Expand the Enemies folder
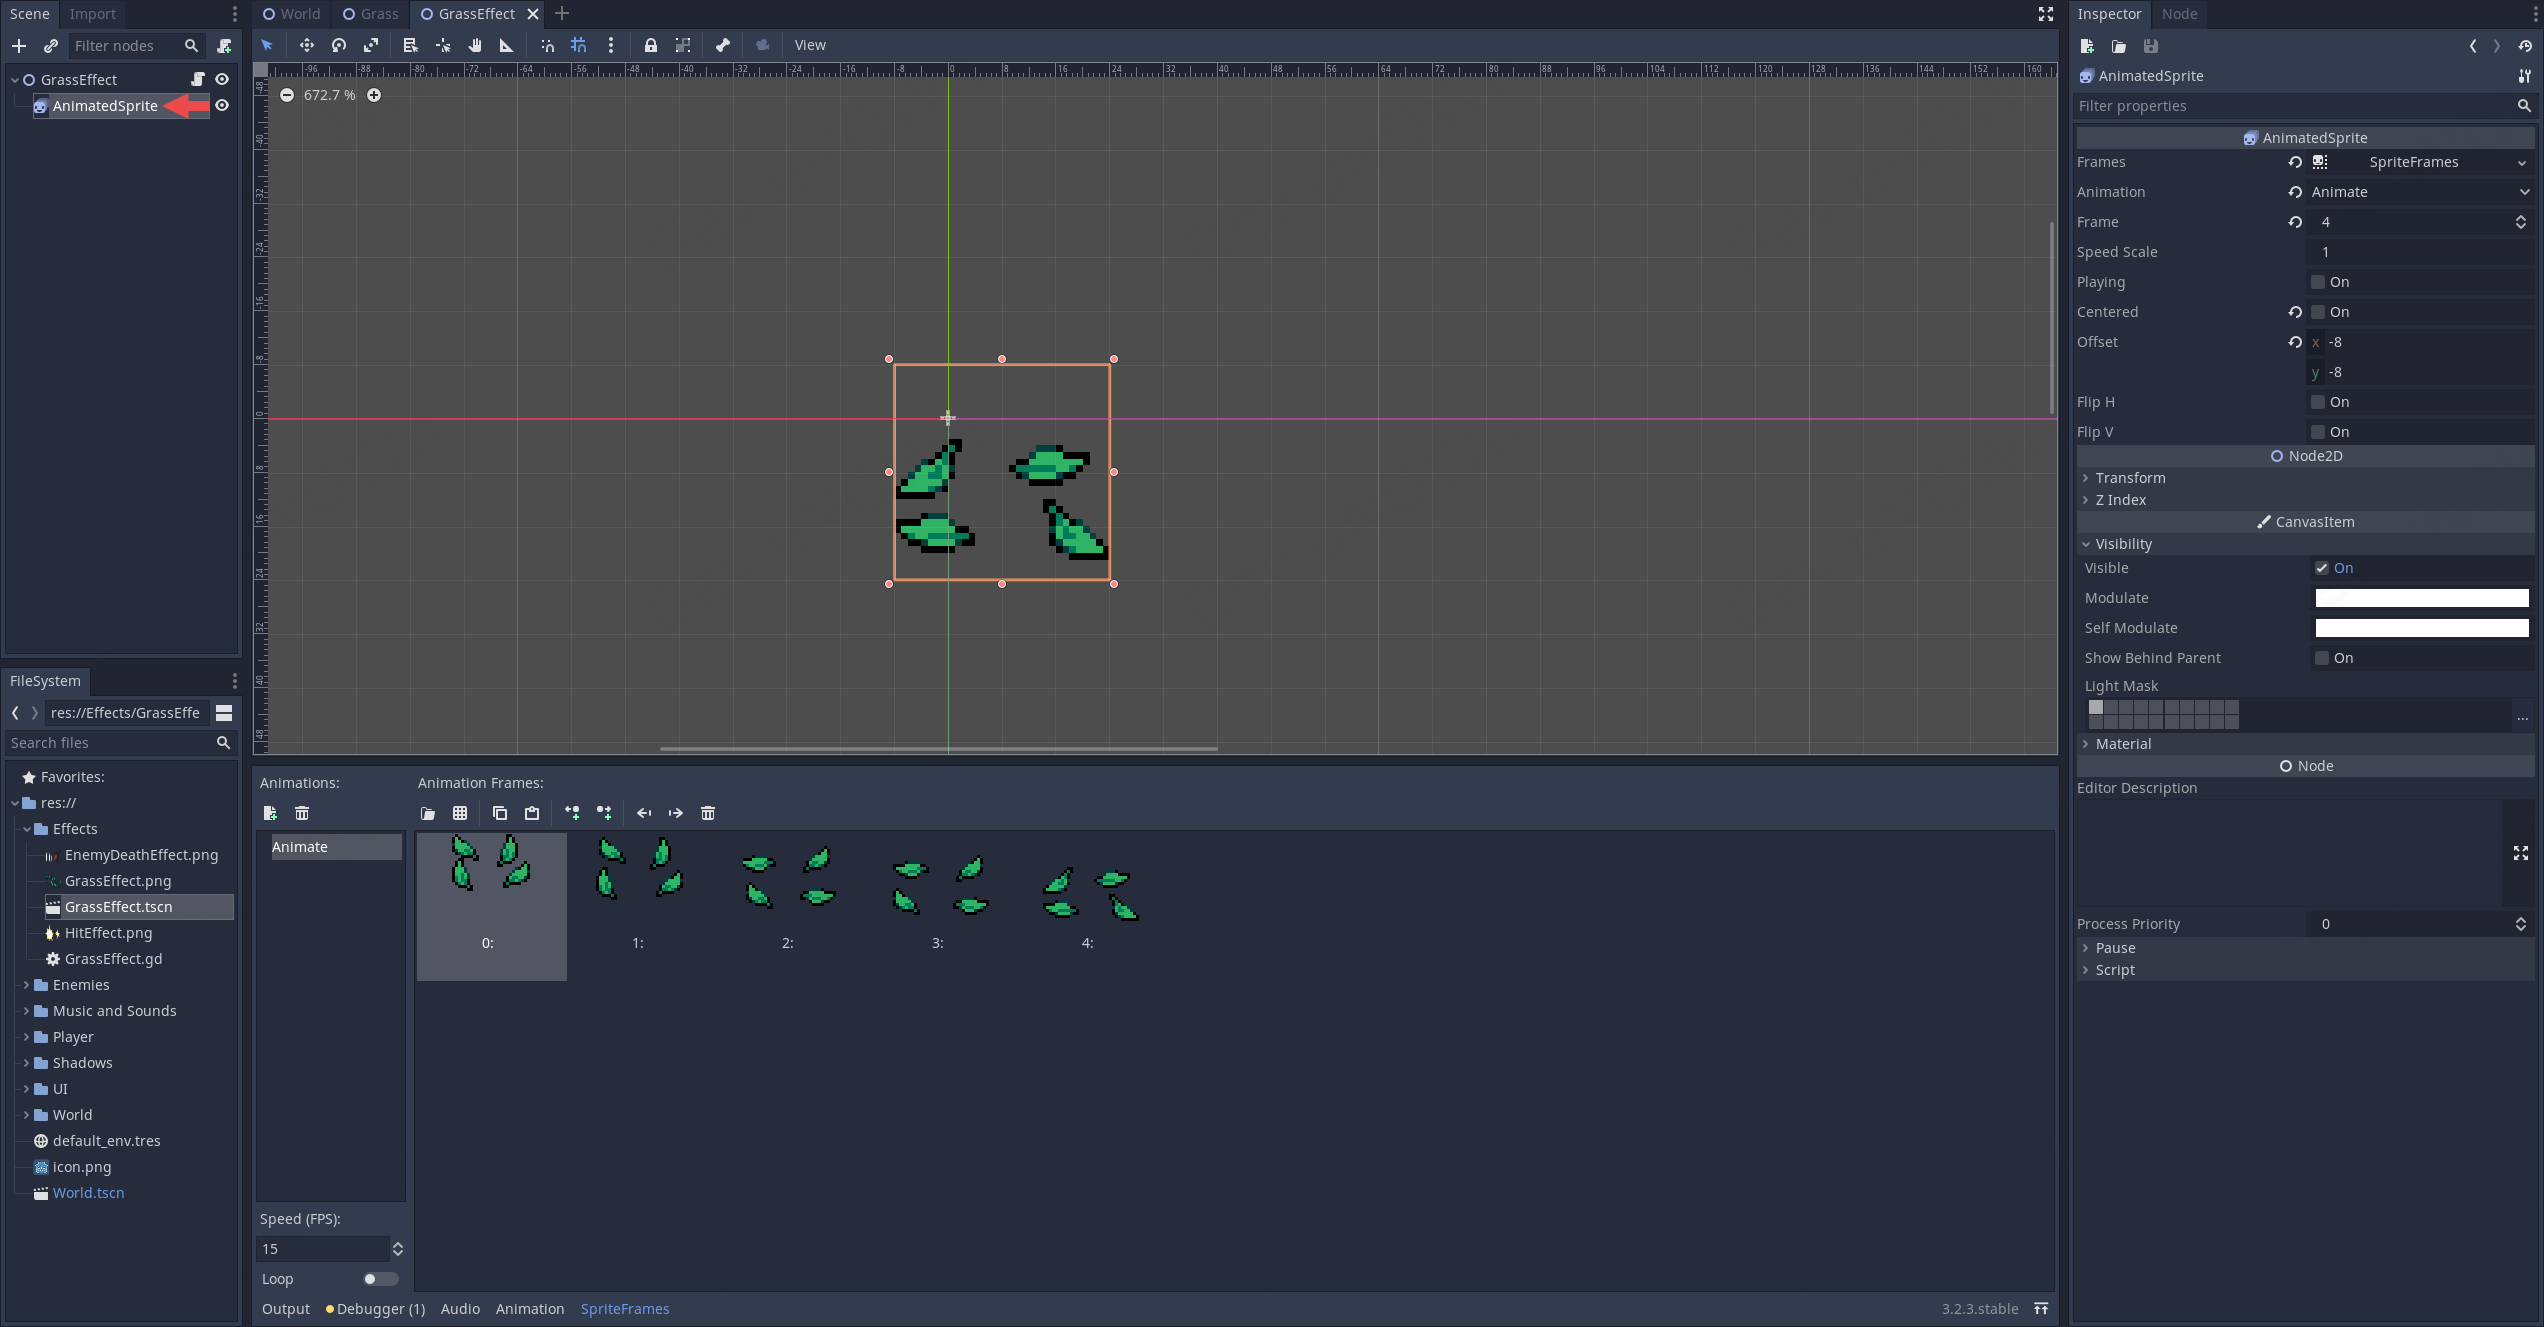 [26, 985]
